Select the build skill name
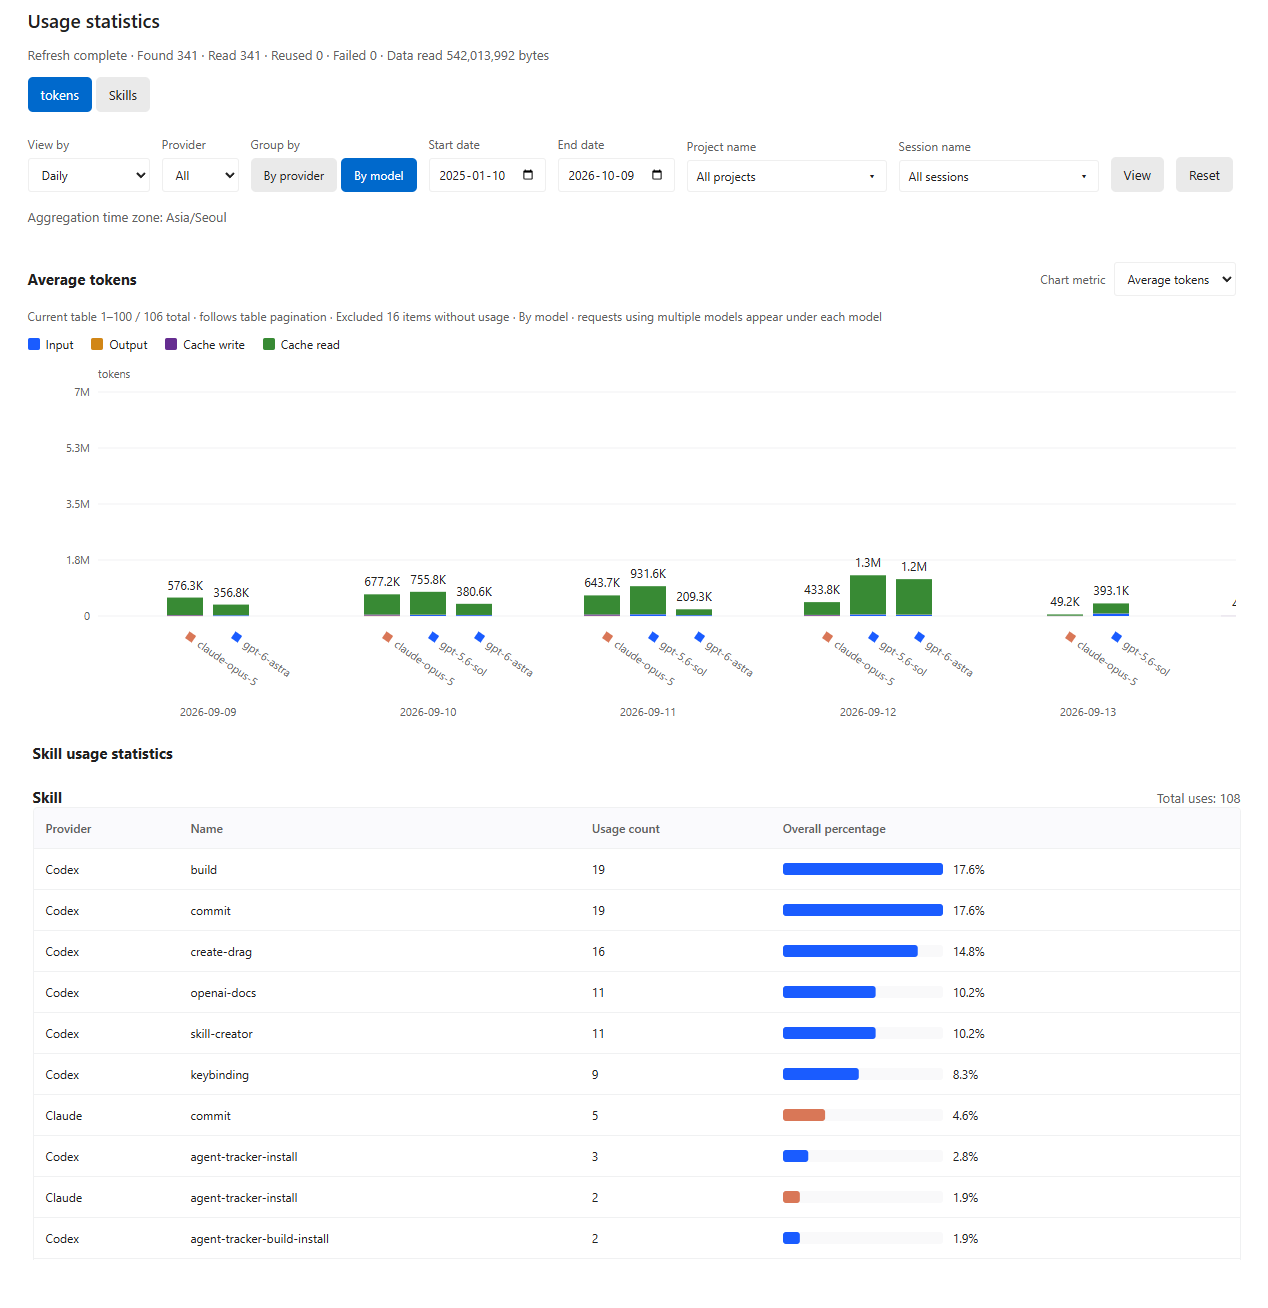The width and height of the screenshot is (1268, 1308). tap(204, 870)
